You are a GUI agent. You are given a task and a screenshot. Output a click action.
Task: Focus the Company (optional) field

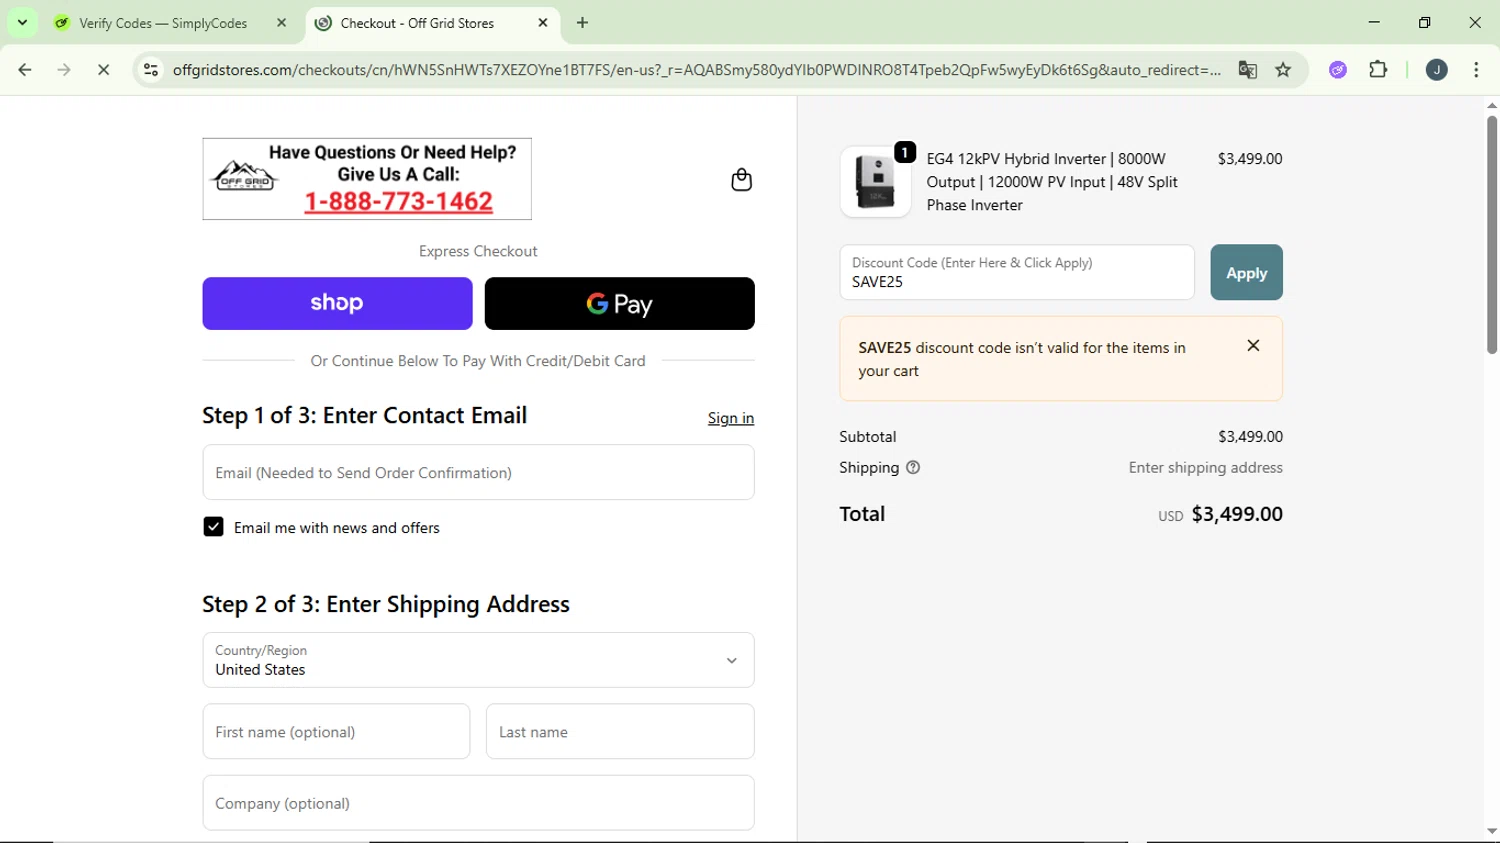pos(478,803)
